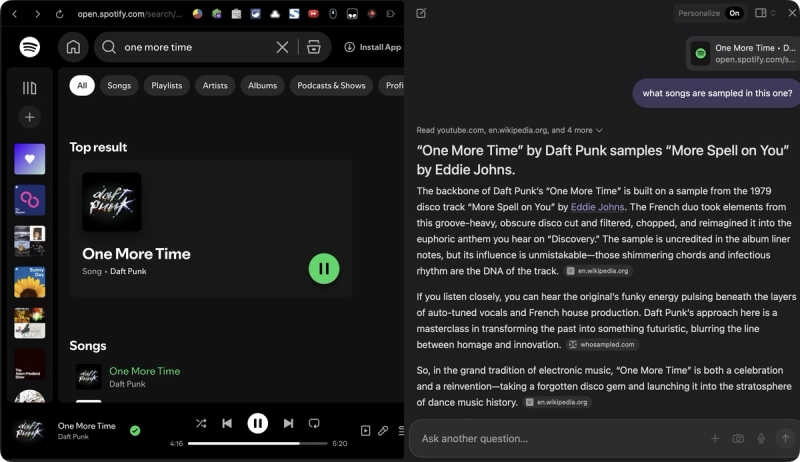Image resolution: width=800 pixels, height=462 pixels.
Task: Toggle shuffle in the player bar
Action: click(201, 423)
